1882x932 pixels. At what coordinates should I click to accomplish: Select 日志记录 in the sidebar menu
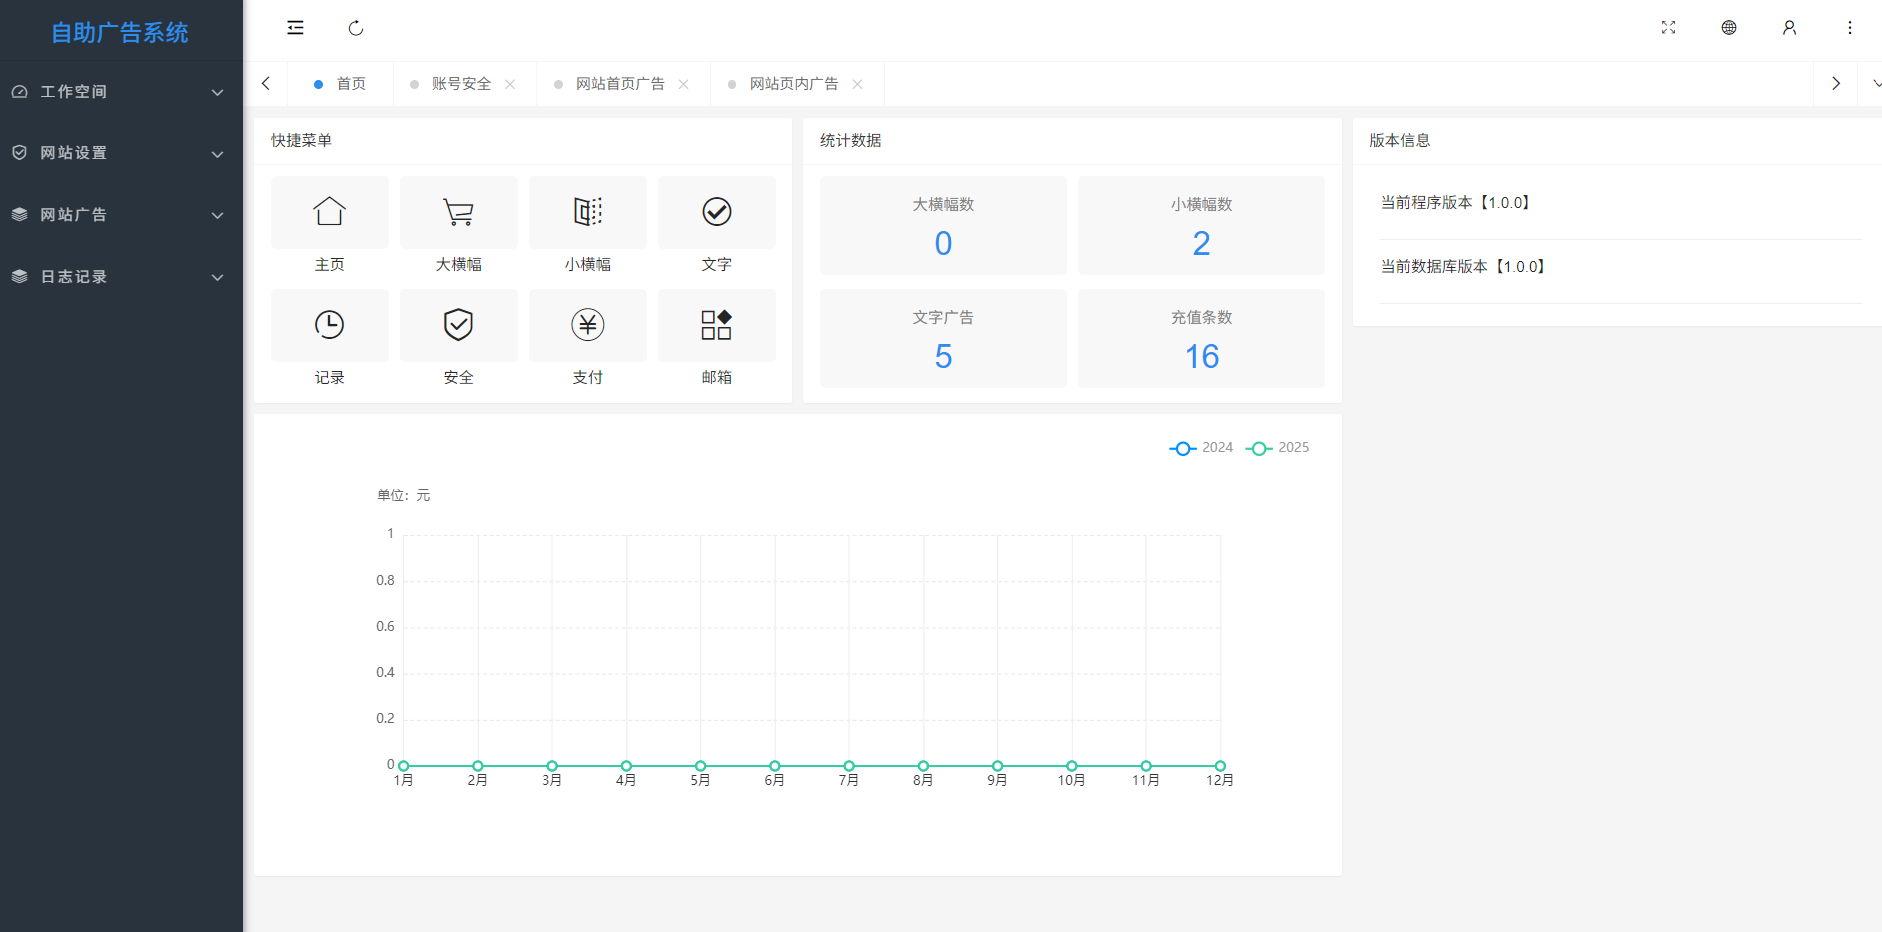(x=121, y=277)
